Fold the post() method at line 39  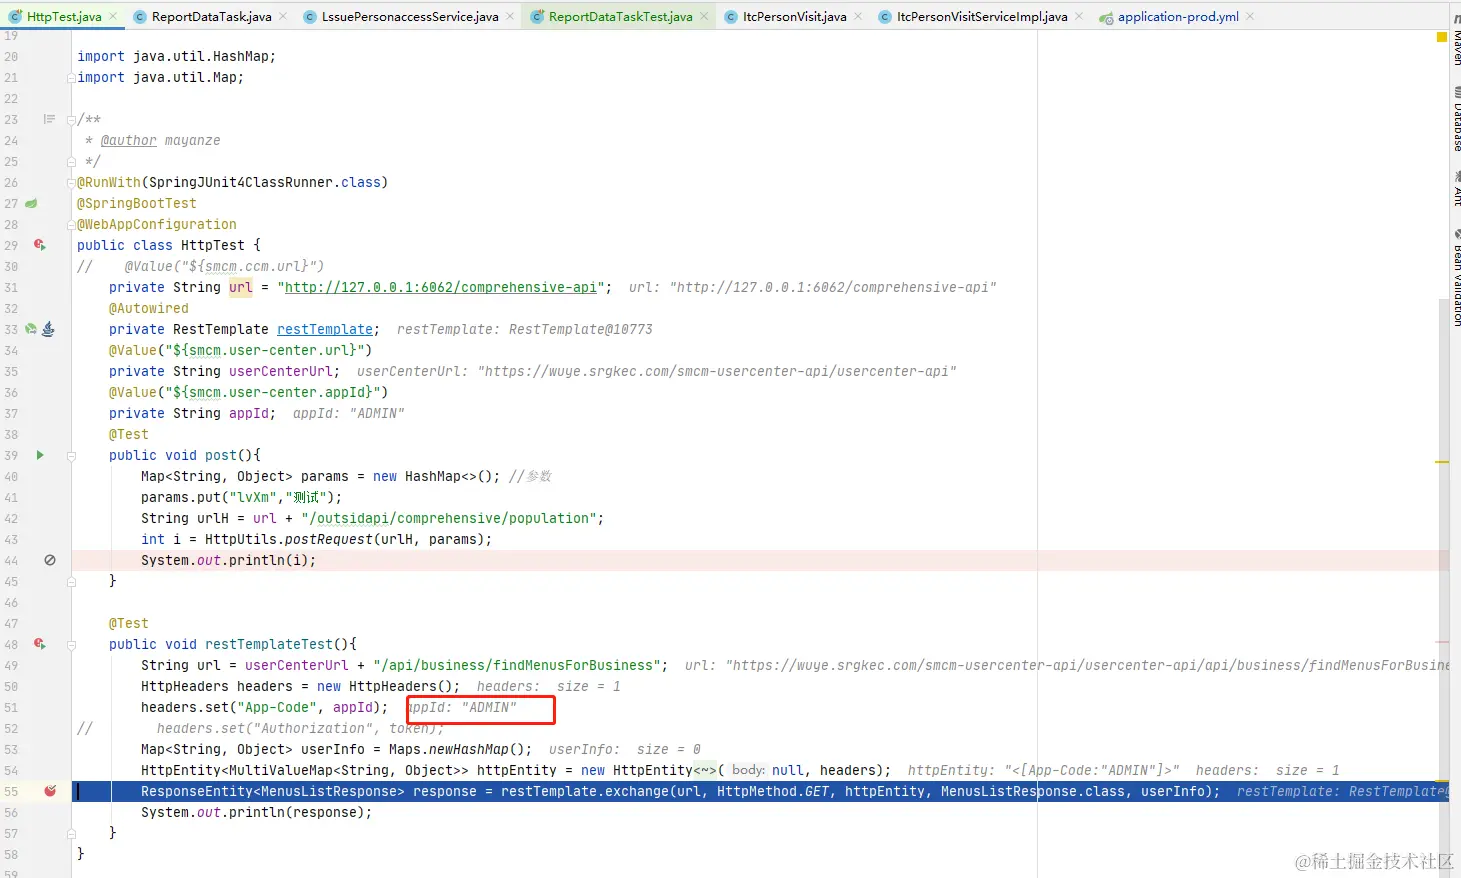click(x=71, y=455)
